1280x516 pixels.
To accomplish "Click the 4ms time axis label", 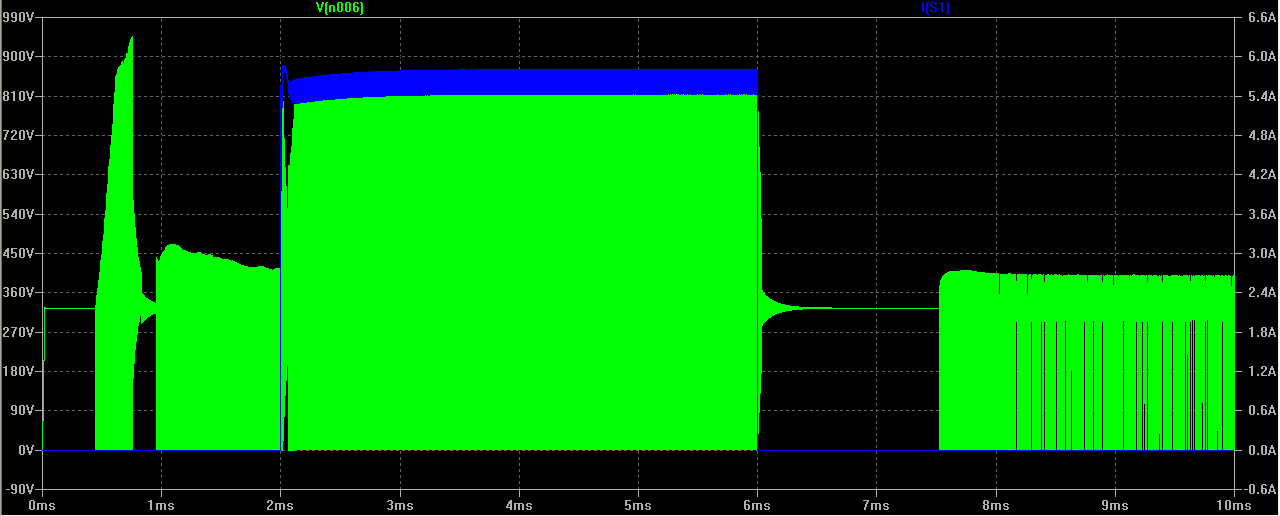I will pyautogui.click(x=519, y=507).
